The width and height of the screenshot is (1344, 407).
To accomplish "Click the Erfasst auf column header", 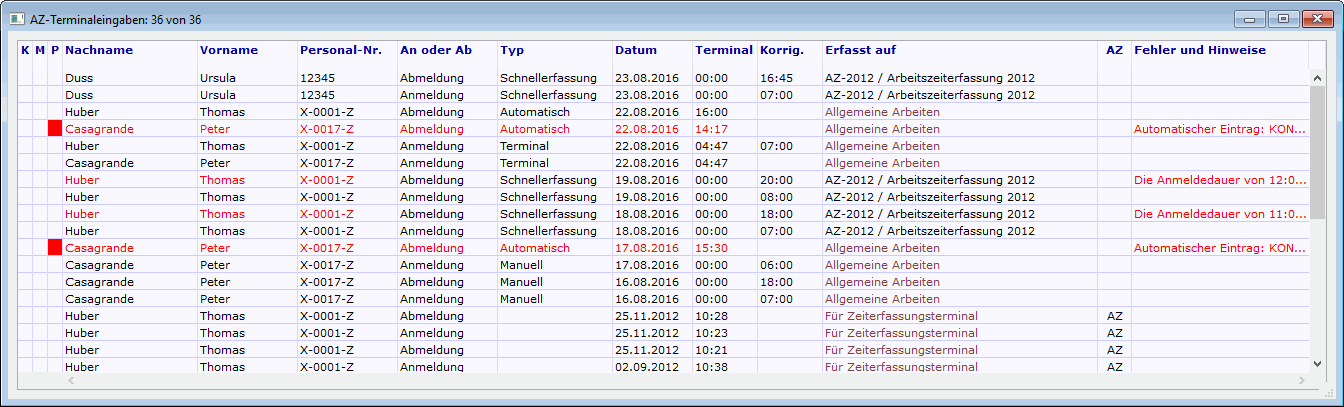I will [x=860, y=50].
